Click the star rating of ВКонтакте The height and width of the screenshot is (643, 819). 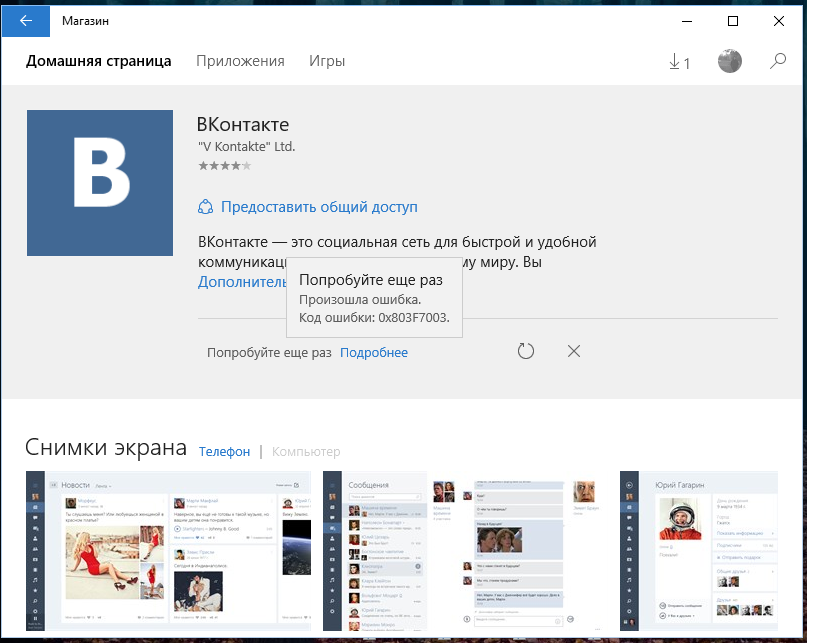pos(225,166)
